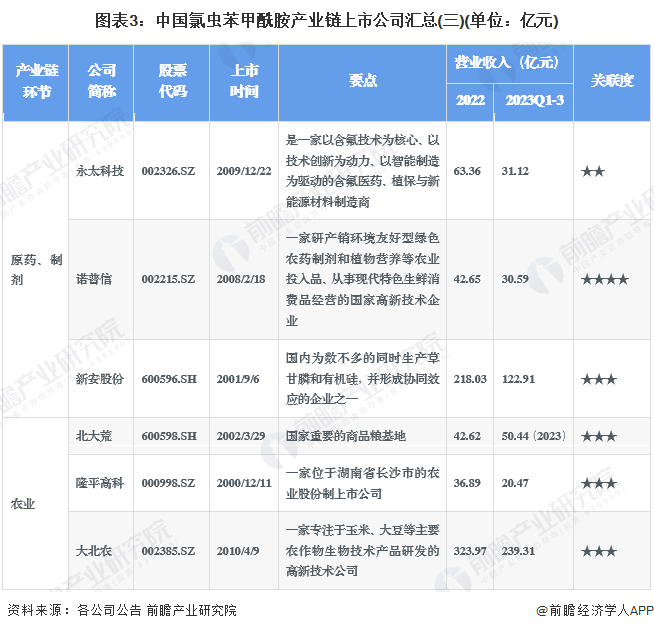The image size is (654, 631).
Task: Click 2022 revenue value 218.03
Action: pyautogui.click(x=470, y=379)
